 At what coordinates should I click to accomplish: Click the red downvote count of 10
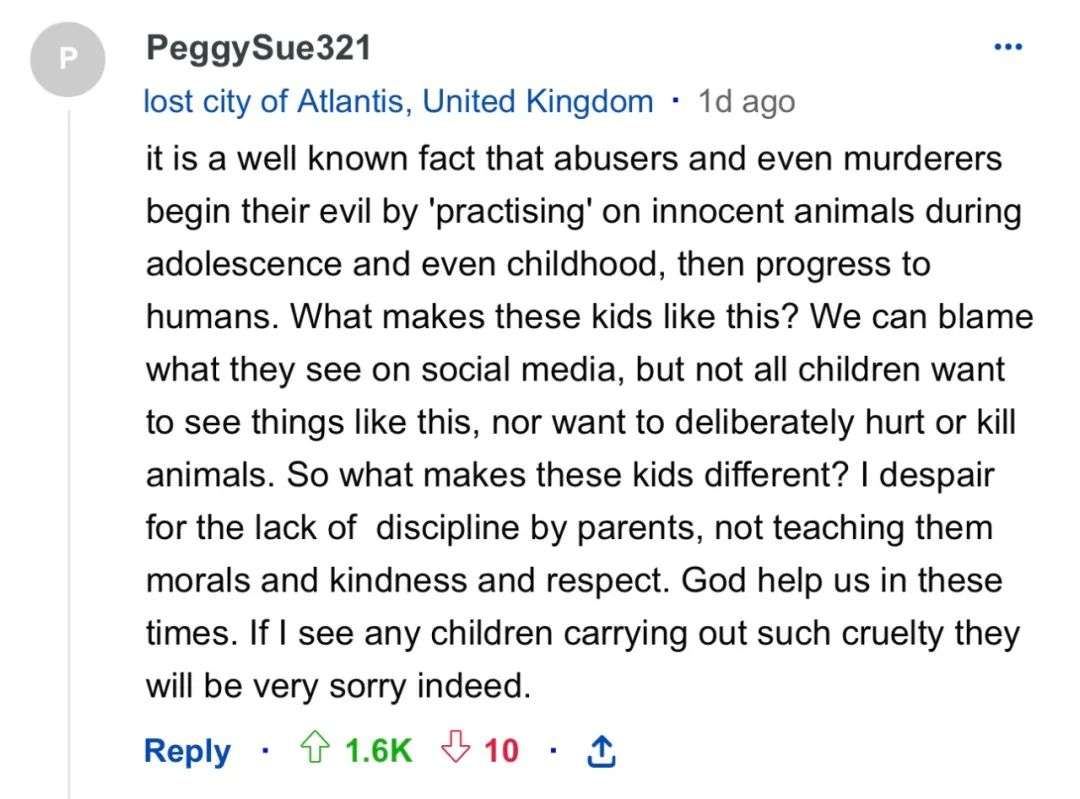(501, 750)
